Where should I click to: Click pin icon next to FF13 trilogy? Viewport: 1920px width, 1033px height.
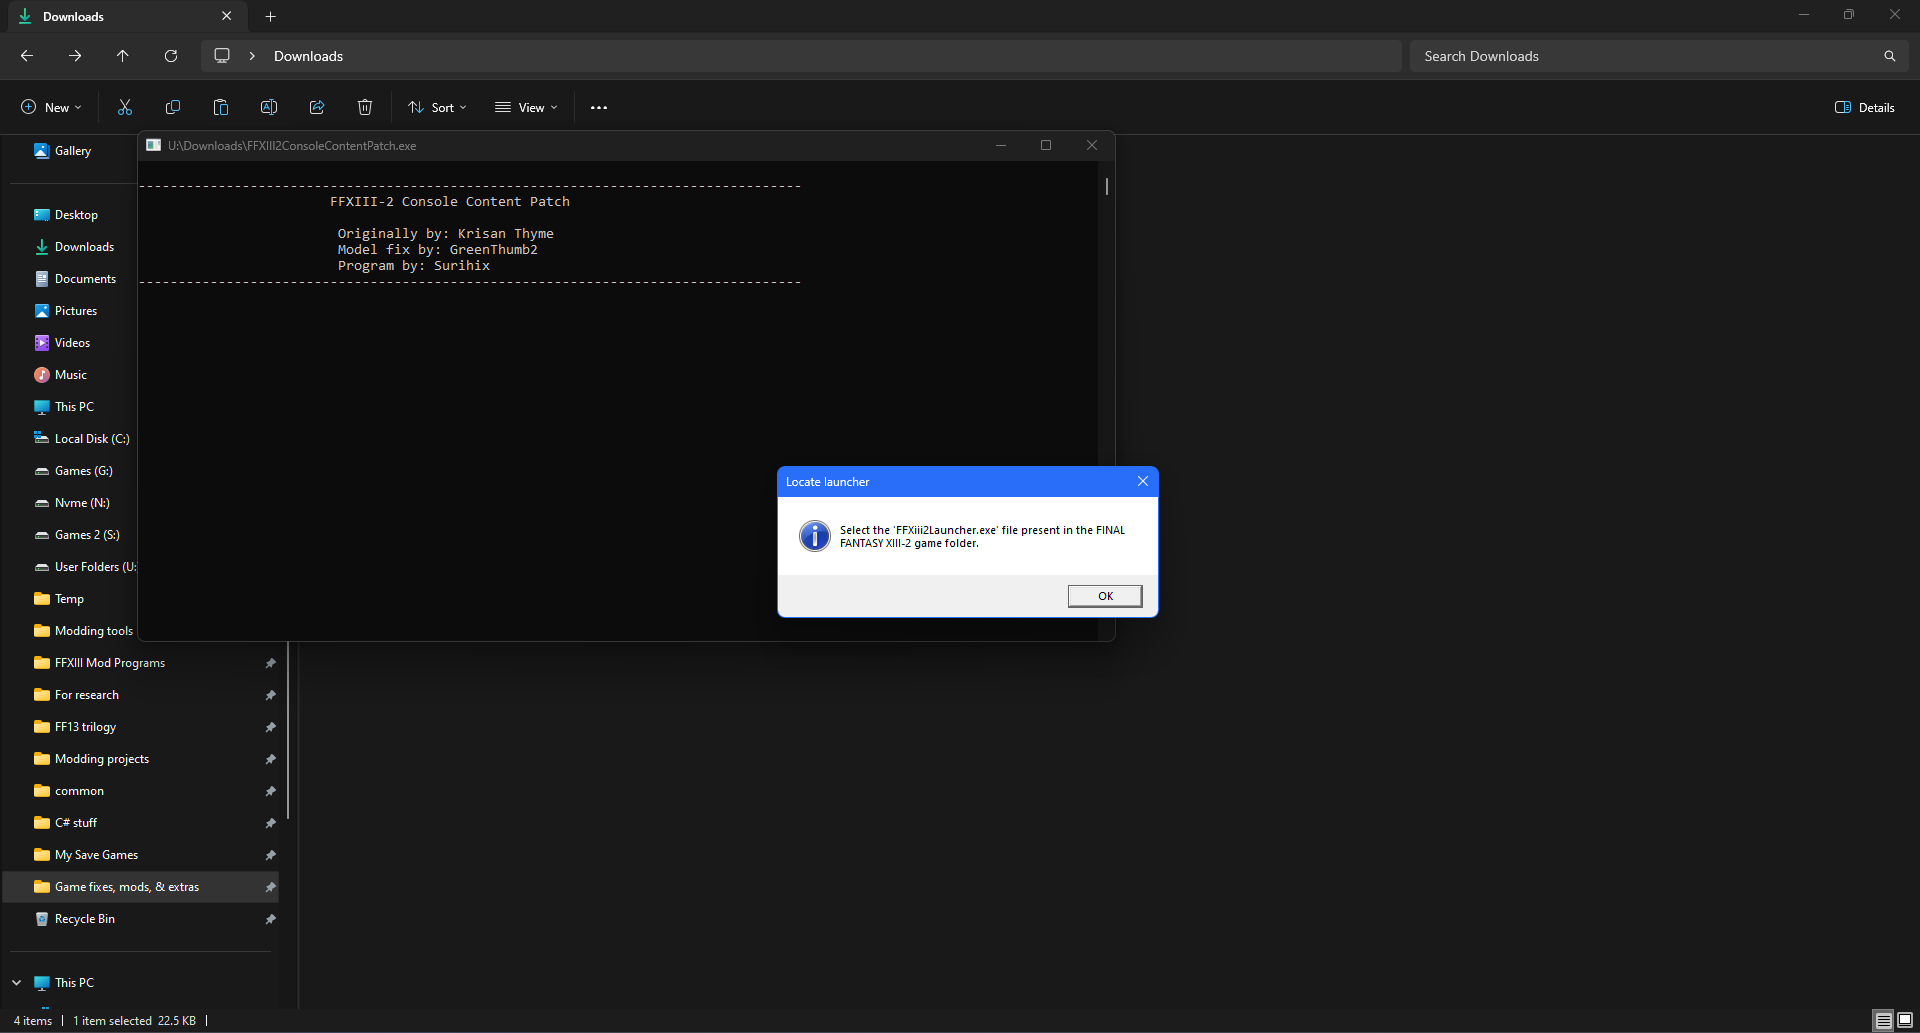(x=270, y=727)
